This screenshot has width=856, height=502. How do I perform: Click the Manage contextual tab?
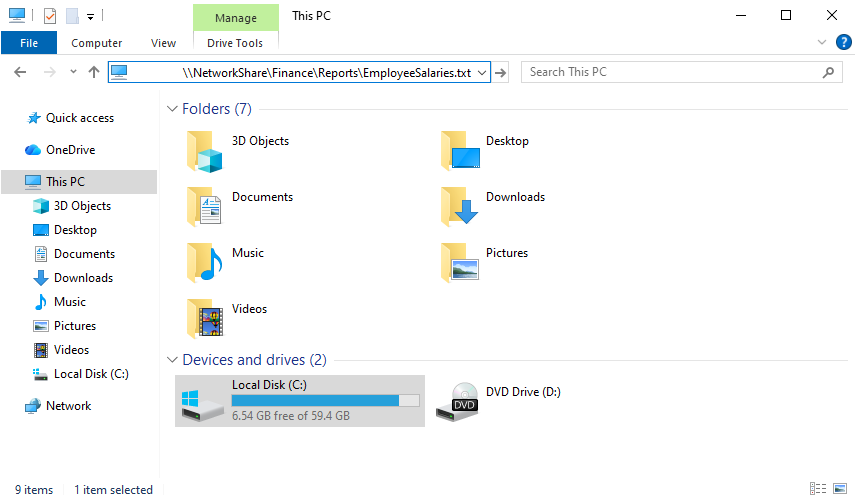[236, 18]
